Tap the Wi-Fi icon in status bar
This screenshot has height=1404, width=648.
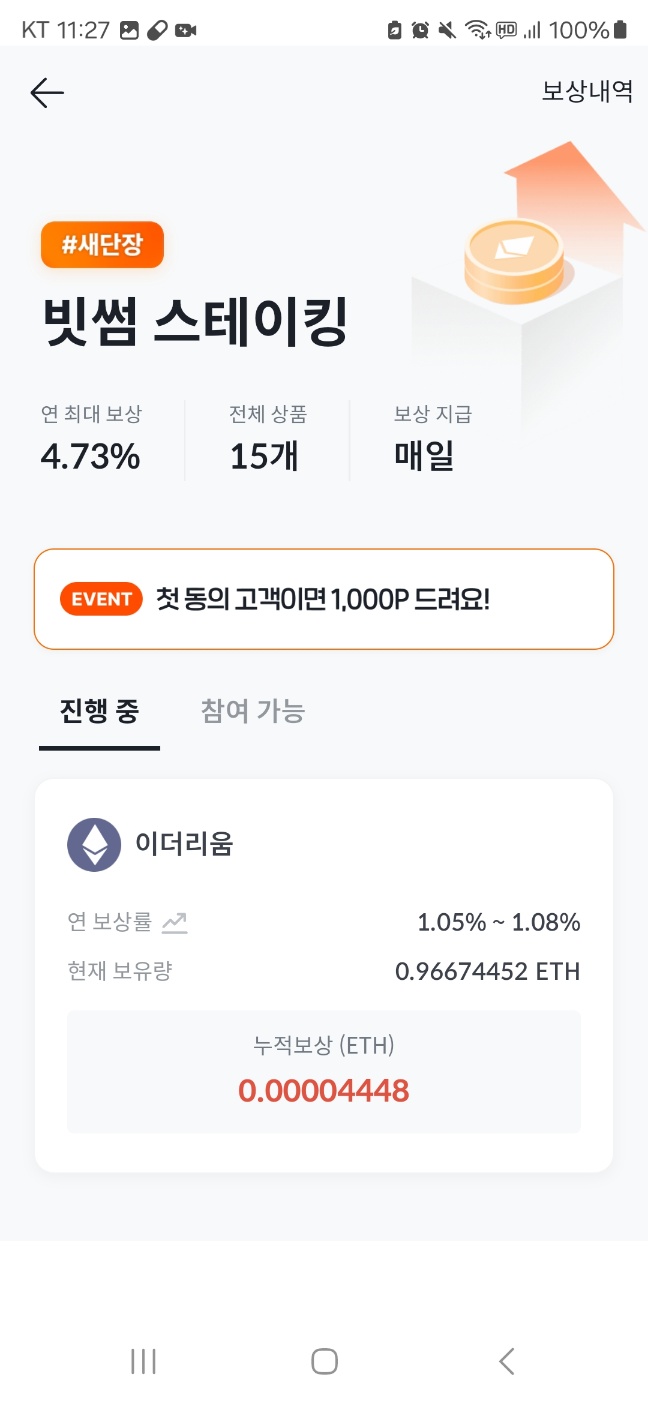[477, 30]
